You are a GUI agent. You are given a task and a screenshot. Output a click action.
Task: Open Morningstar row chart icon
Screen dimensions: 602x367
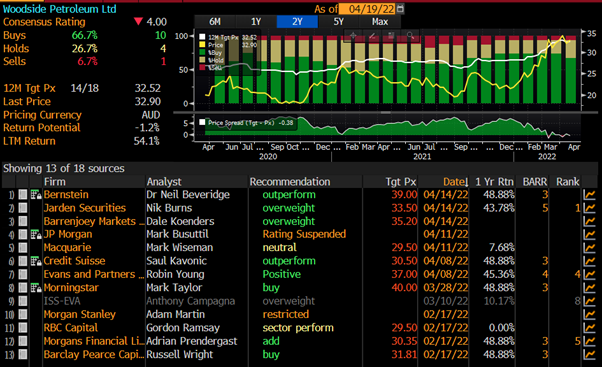click(589, 288)
